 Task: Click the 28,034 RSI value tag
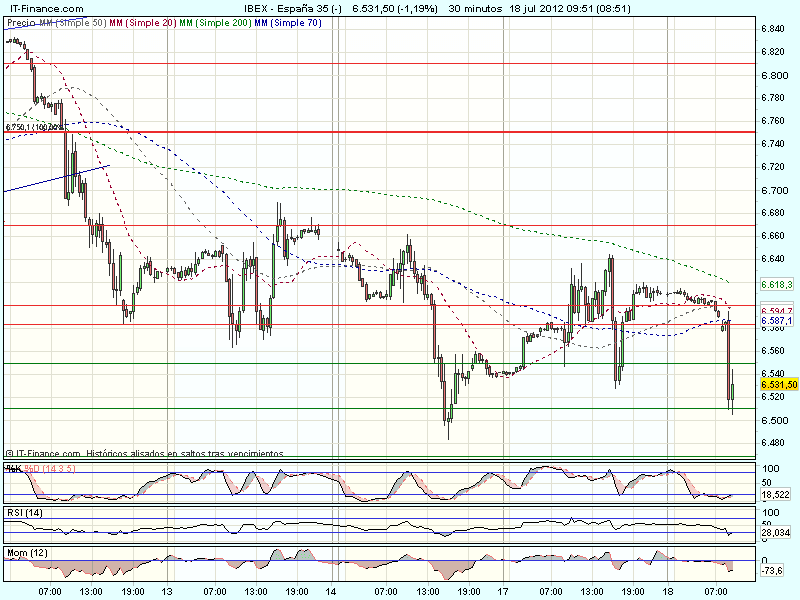776,533
